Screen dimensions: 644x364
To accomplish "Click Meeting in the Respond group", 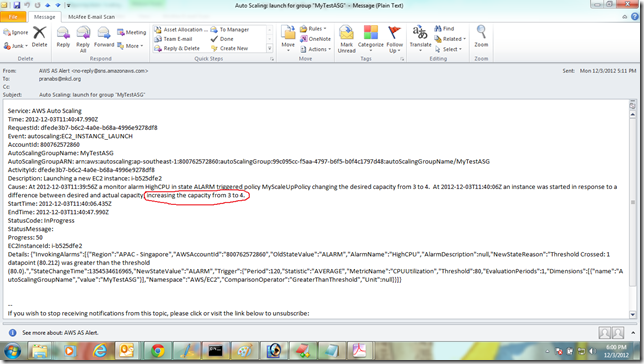I will point(131,32).
